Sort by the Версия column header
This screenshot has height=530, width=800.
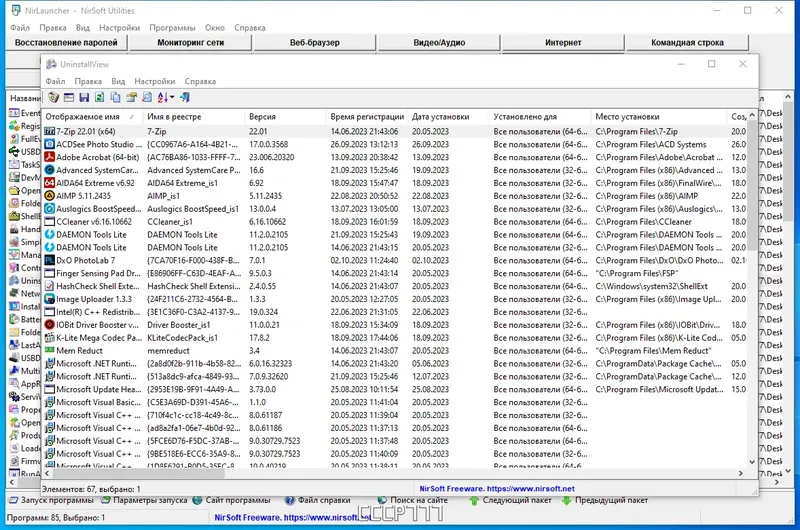(x=285, y=117)
